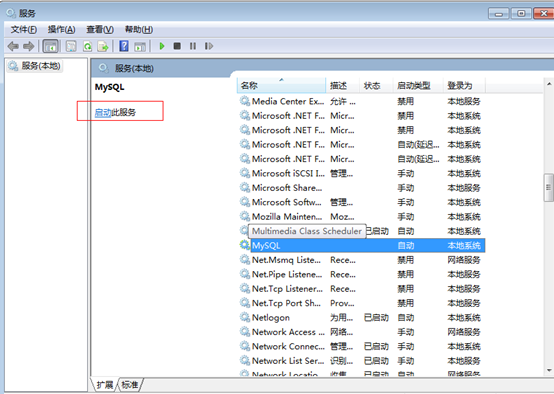This screenshot has width=554, height=394.
Task: Switch to the 扩展 tab
Action: point(105,384)
